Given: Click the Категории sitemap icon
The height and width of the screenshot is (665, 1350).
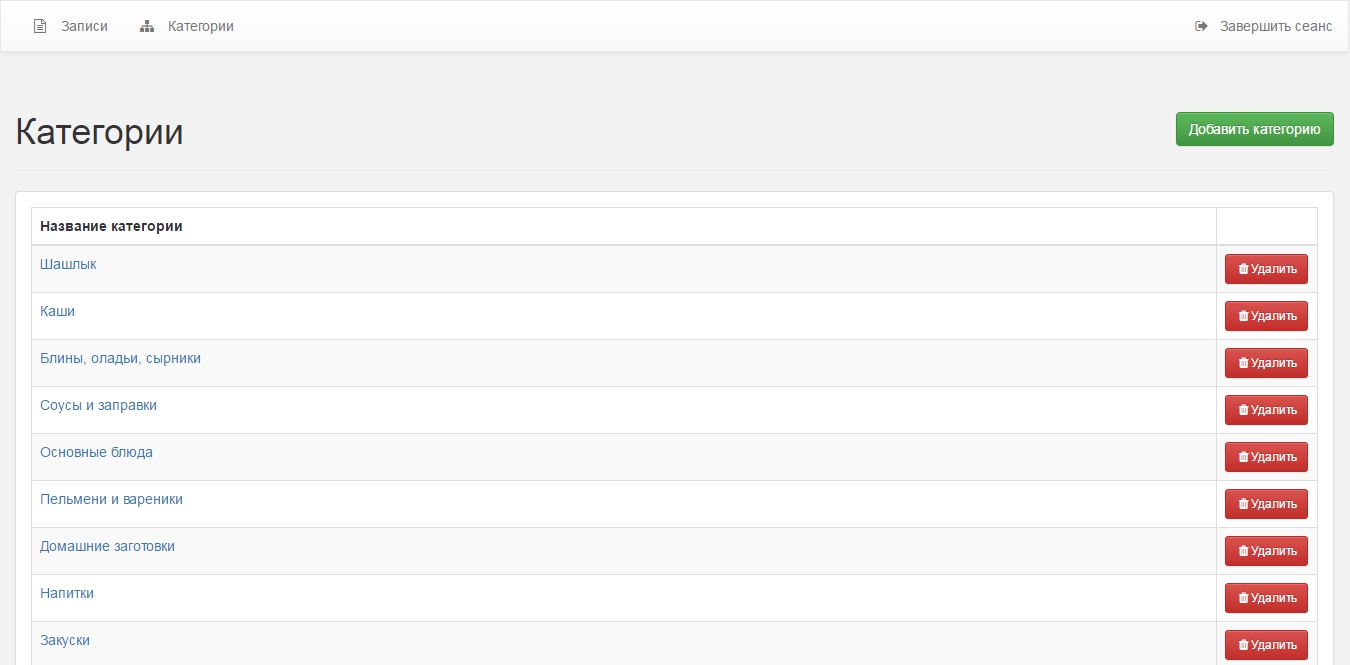Looking at the screenshot, I should pyautogui.click(x=147, y=26).
